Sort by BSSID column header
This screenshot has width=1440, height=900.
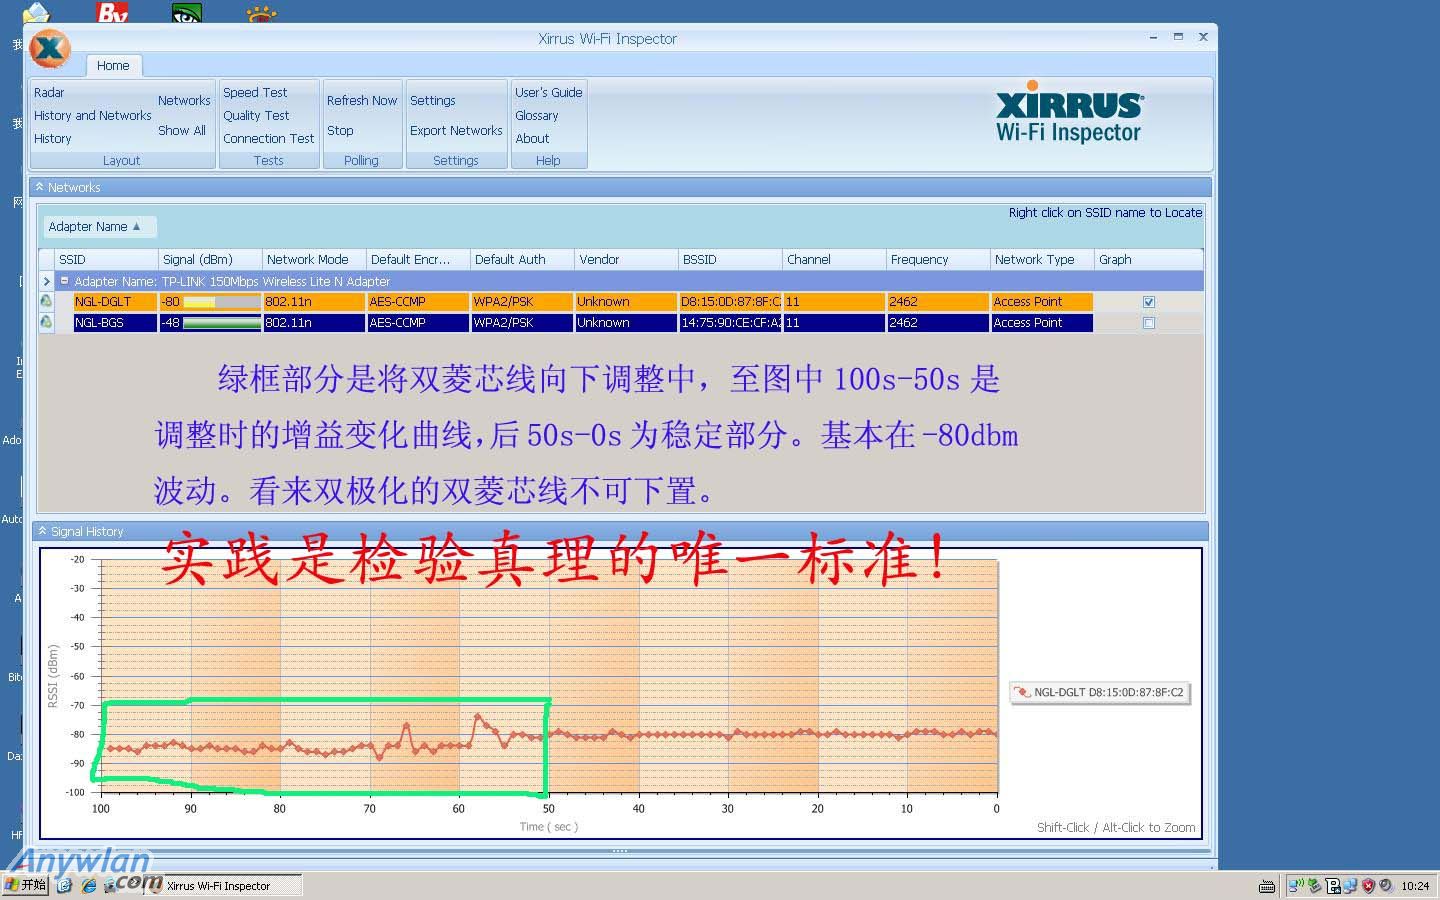click(x=730, y=259)
